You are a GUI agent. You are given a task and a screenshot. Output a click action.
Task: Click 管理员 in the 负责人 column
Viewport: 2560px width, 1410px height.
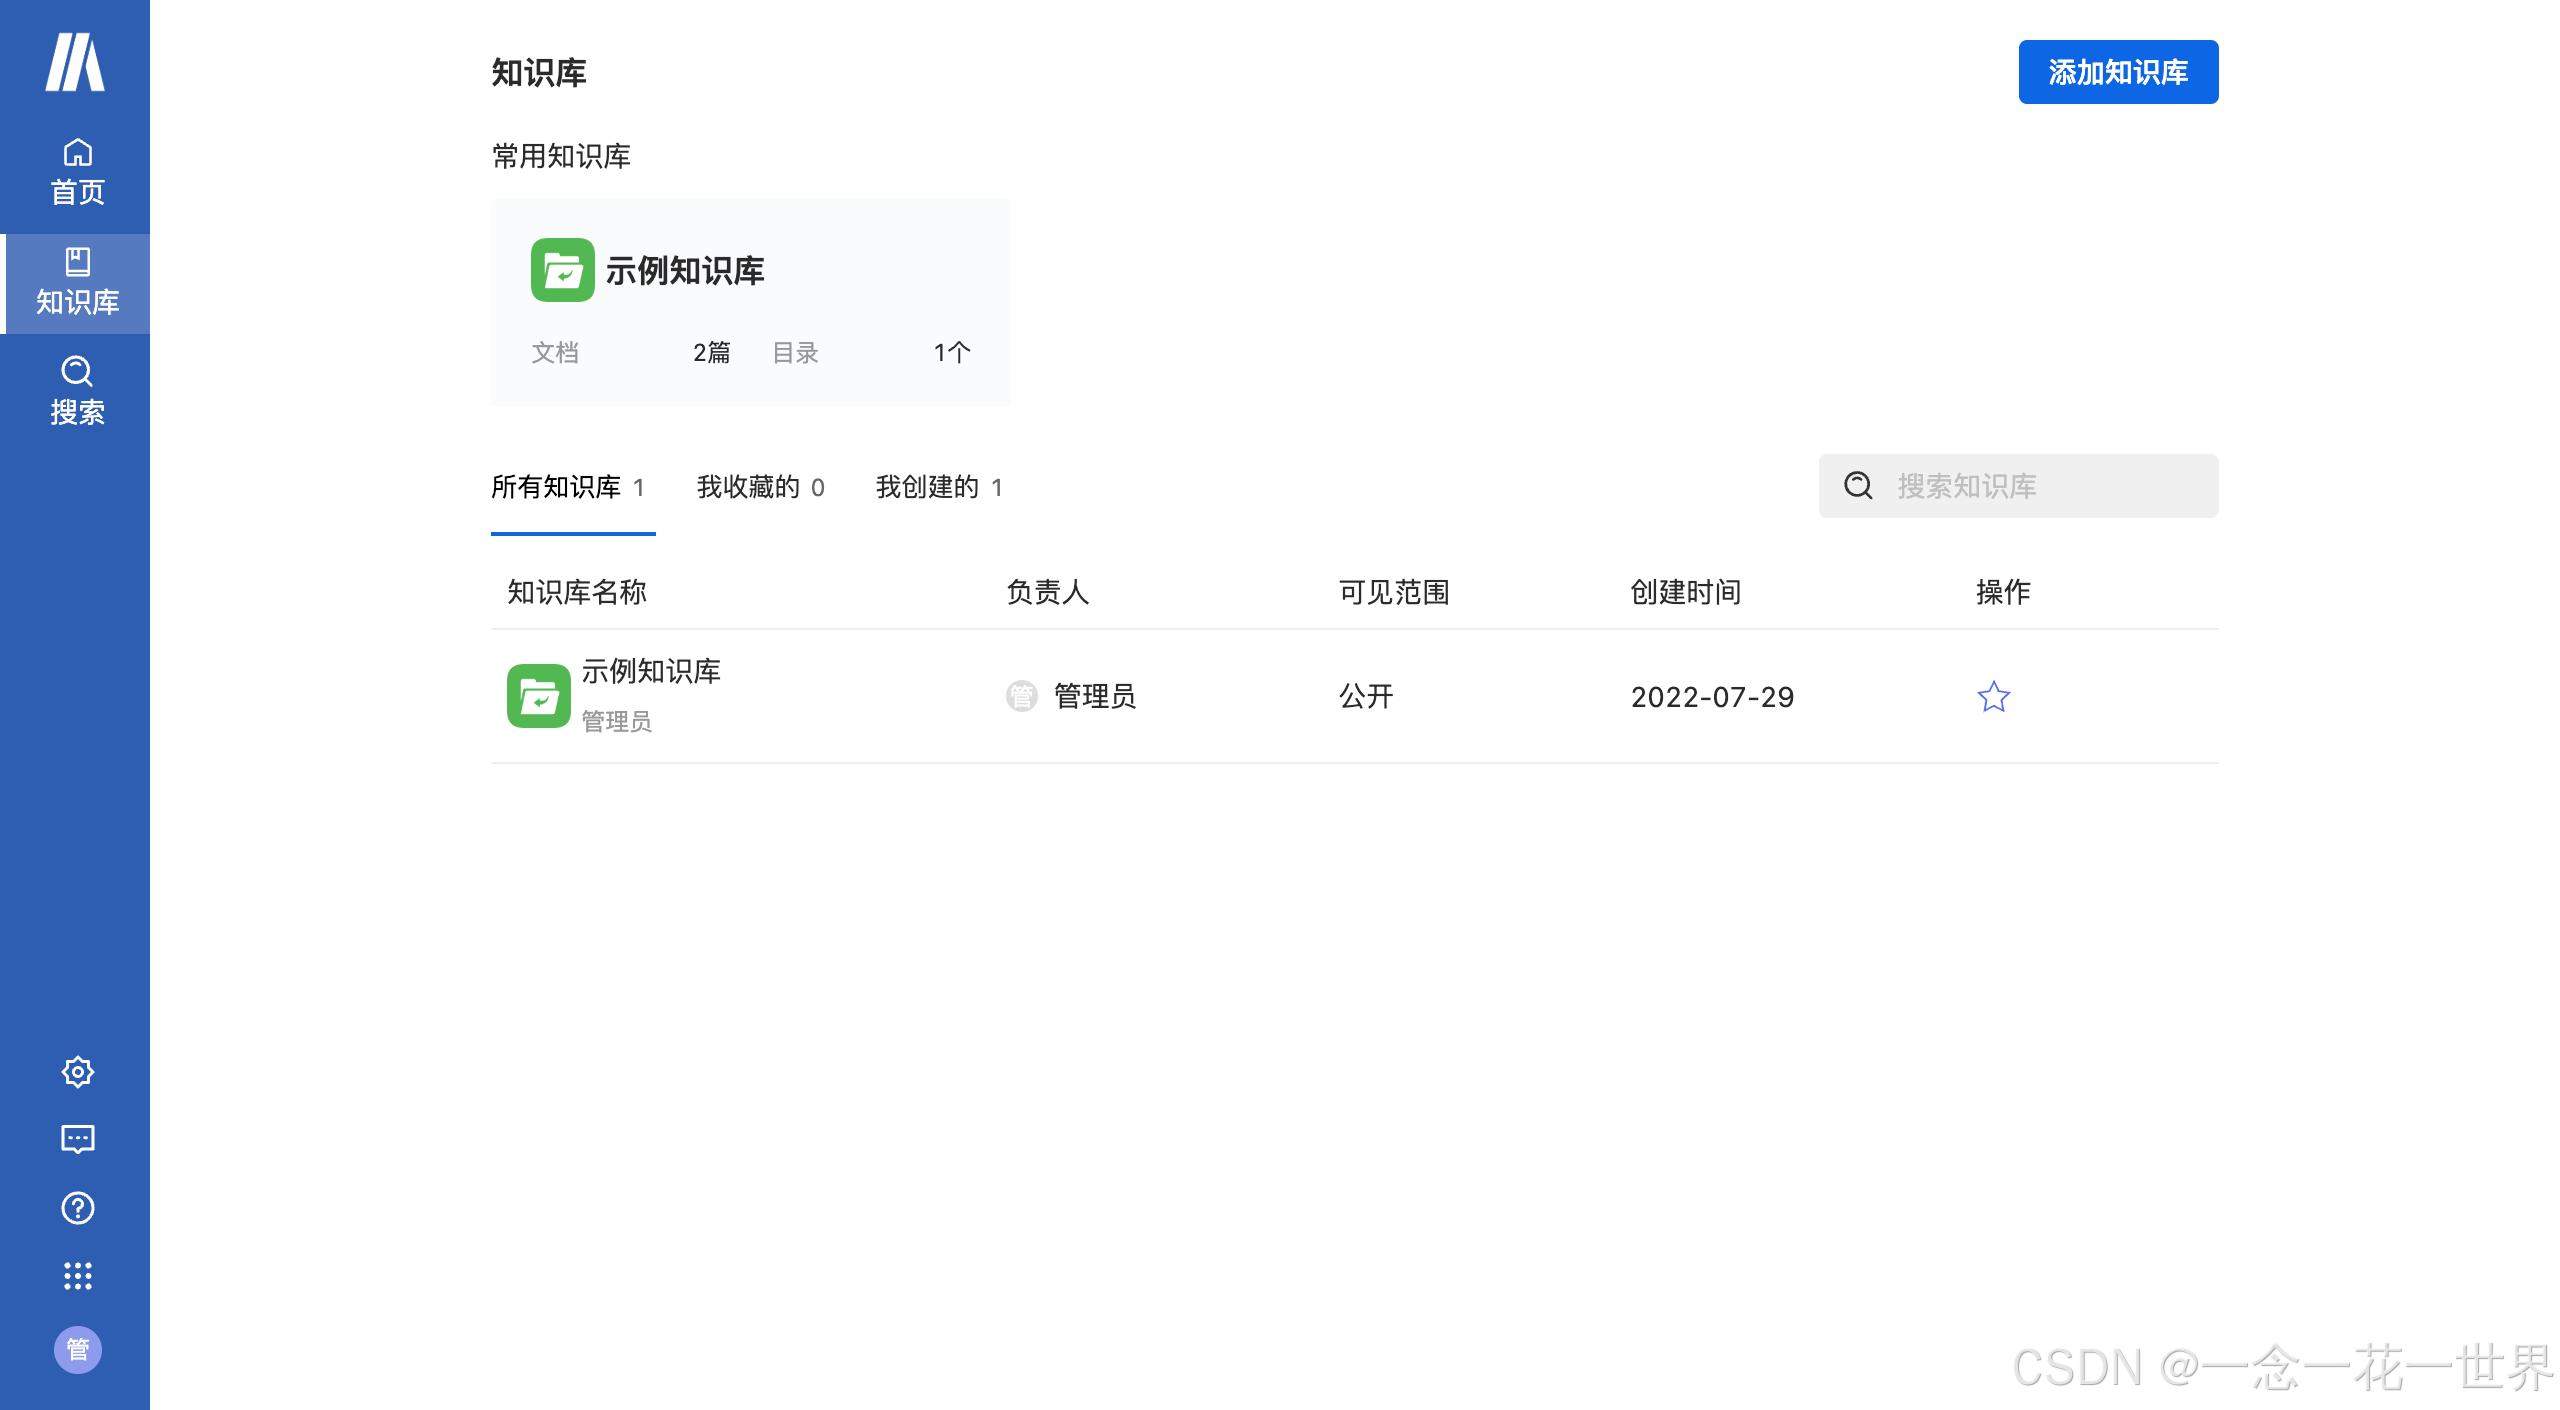tap(1095, 696)
